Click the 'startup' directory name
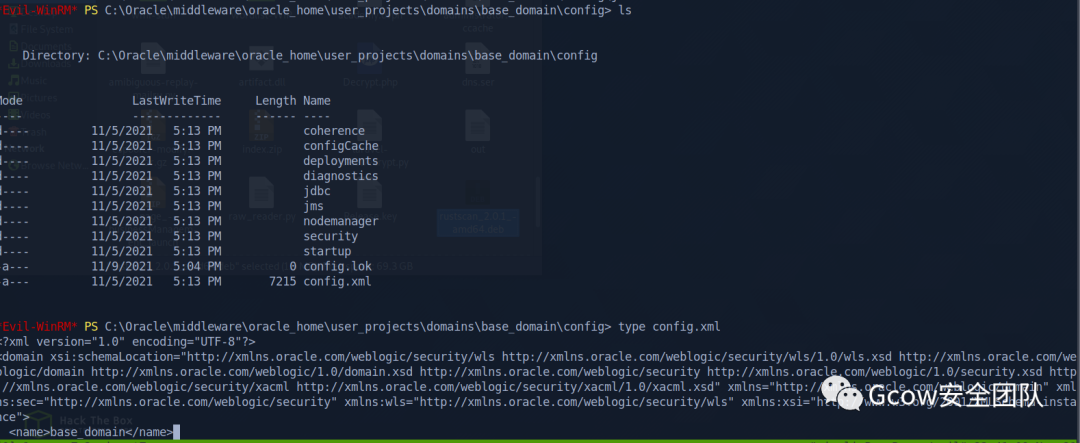This screenshot has width=1080, height=443. pos(327,251)
